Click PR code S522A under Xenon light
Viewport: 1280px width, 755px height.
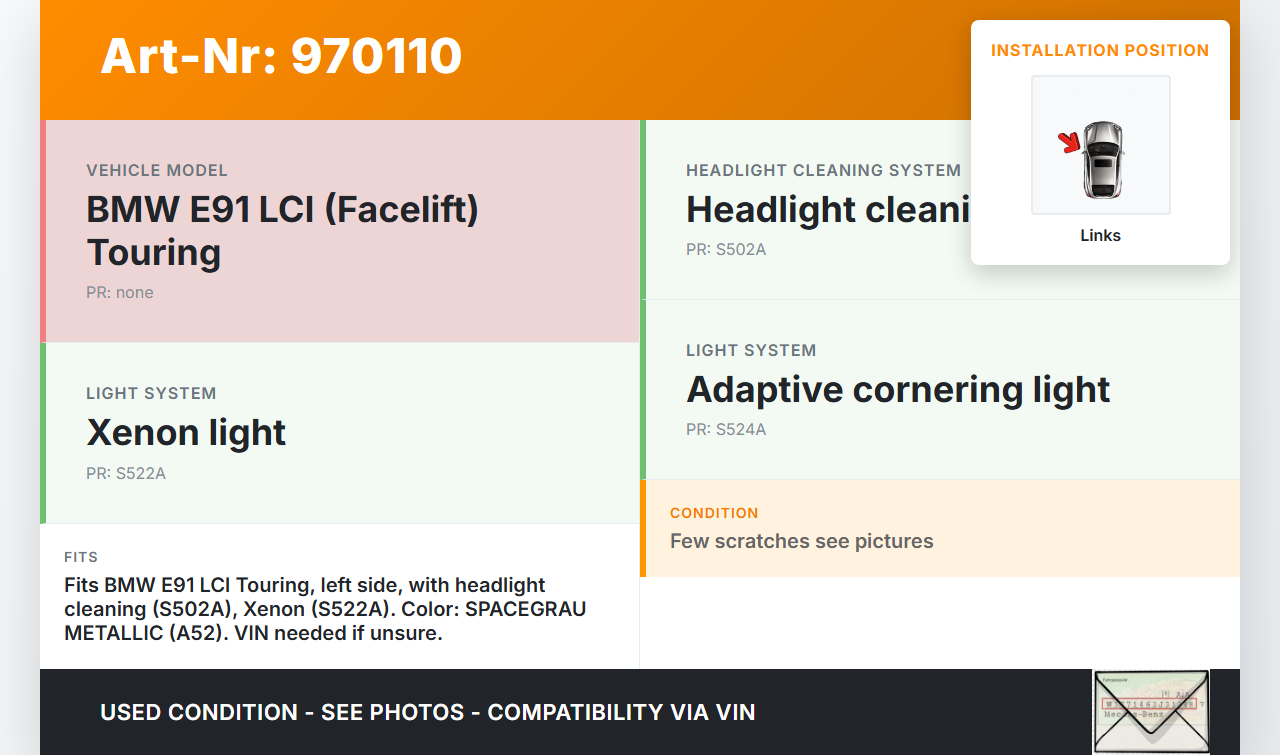[126, 473]
